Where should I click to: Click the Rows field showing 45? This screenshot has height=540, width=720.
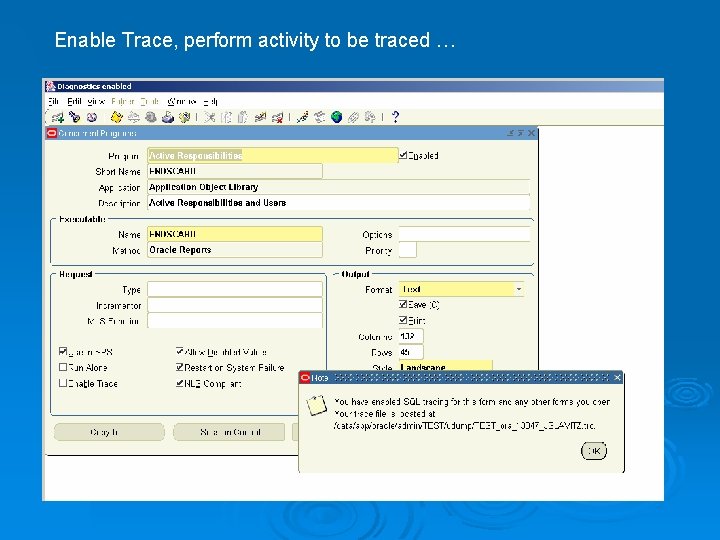click(x=411, y=352)
